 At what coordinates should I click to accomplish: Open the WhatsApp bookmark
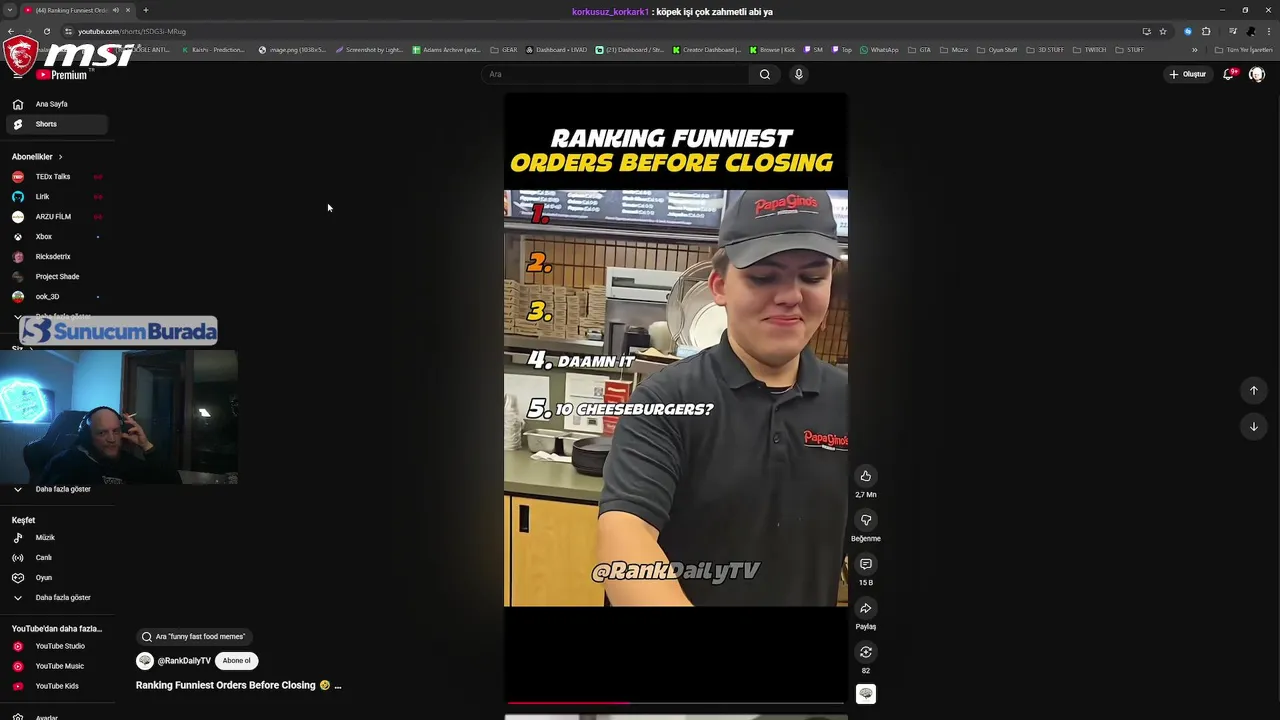click(x=879, y=50)
